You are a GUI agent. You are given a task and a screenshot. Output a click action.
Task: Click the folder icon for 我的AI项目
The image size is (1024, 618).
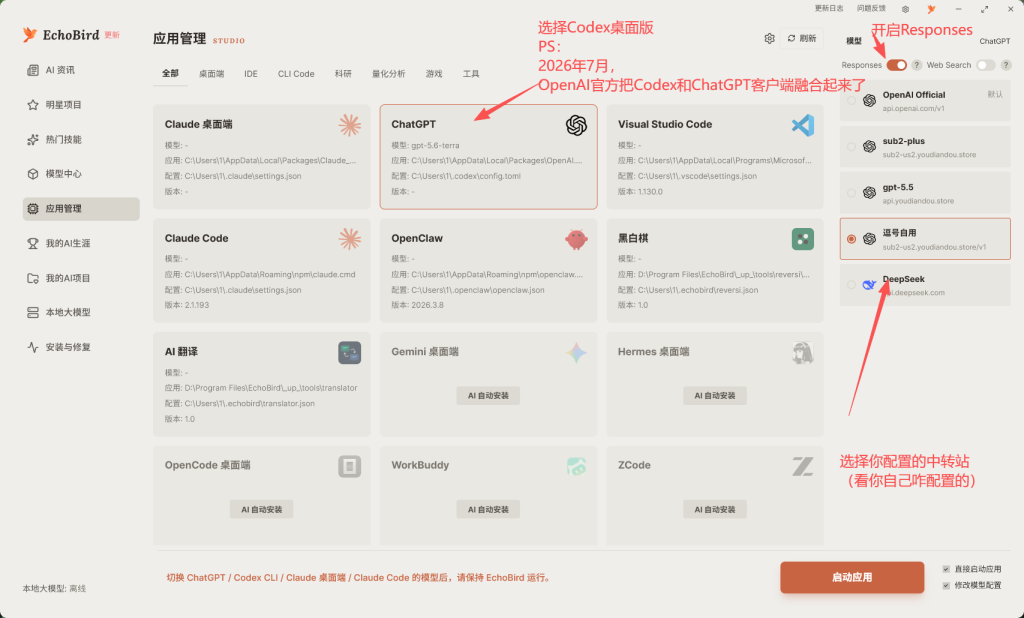33,278
